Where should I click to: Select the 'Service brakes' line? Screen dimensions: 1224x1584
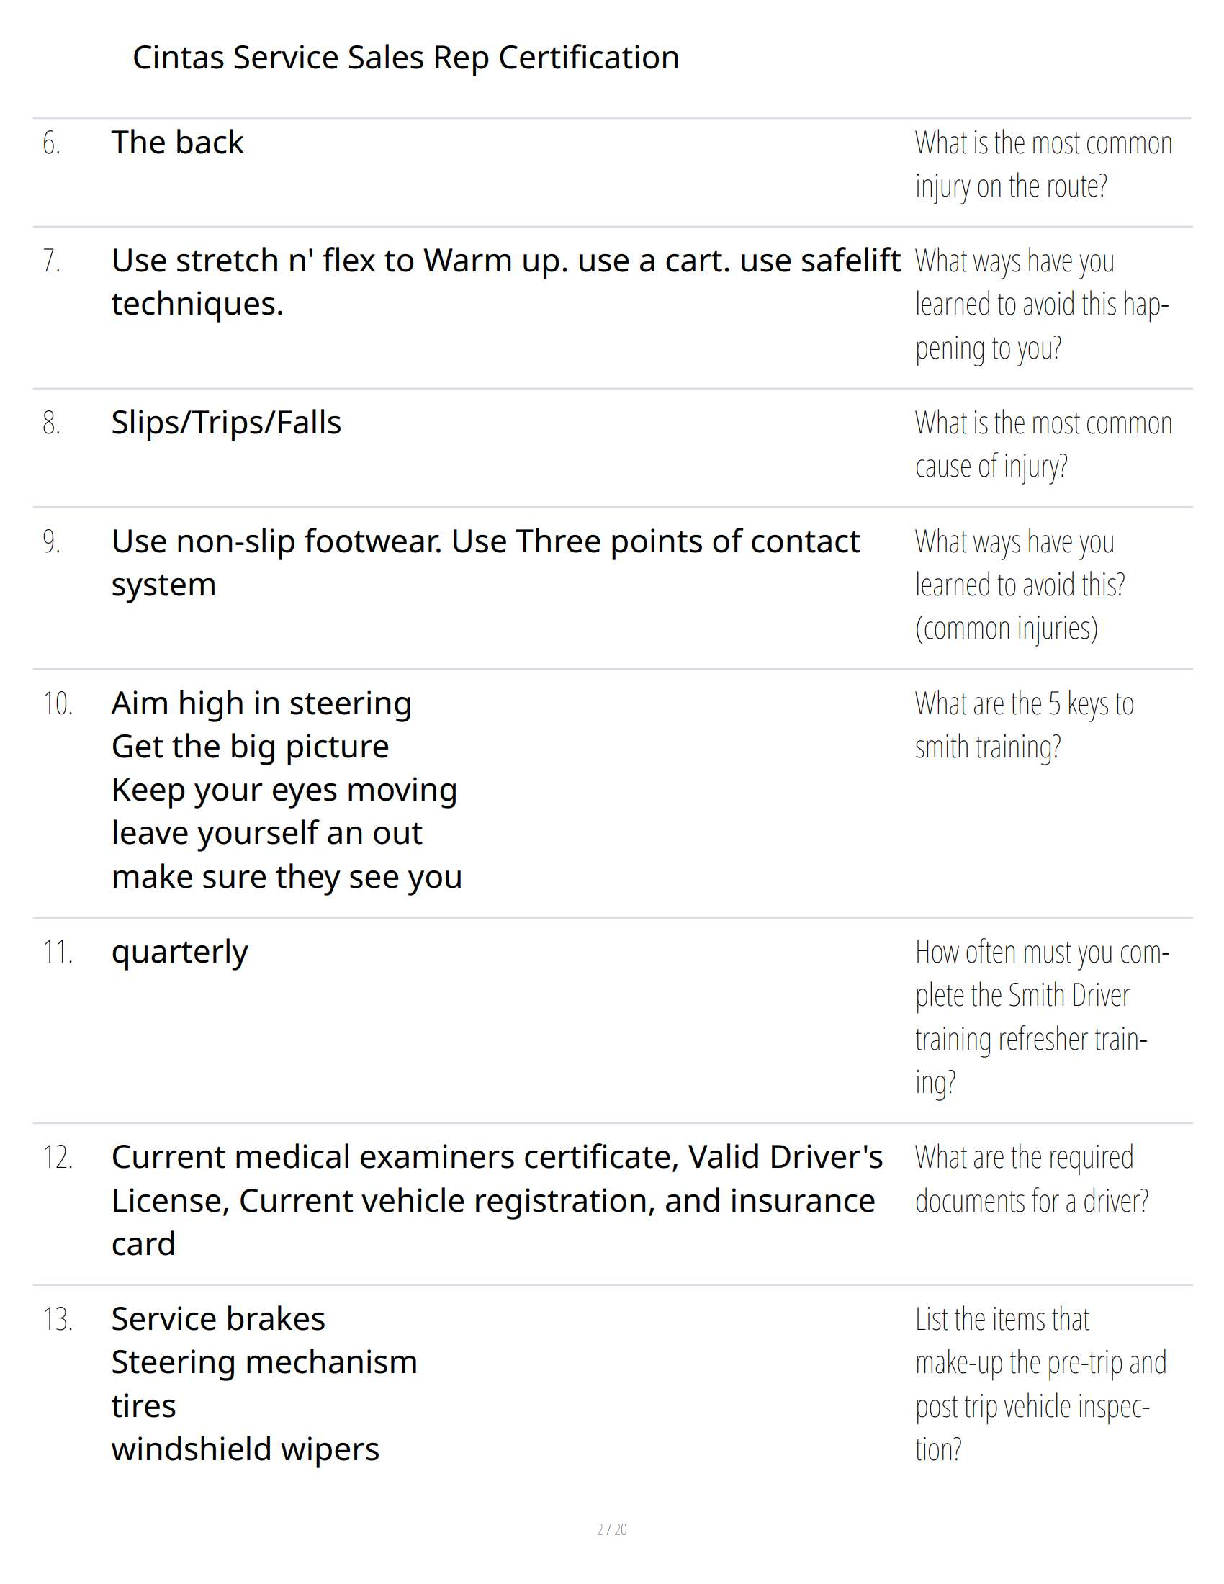218,1319
